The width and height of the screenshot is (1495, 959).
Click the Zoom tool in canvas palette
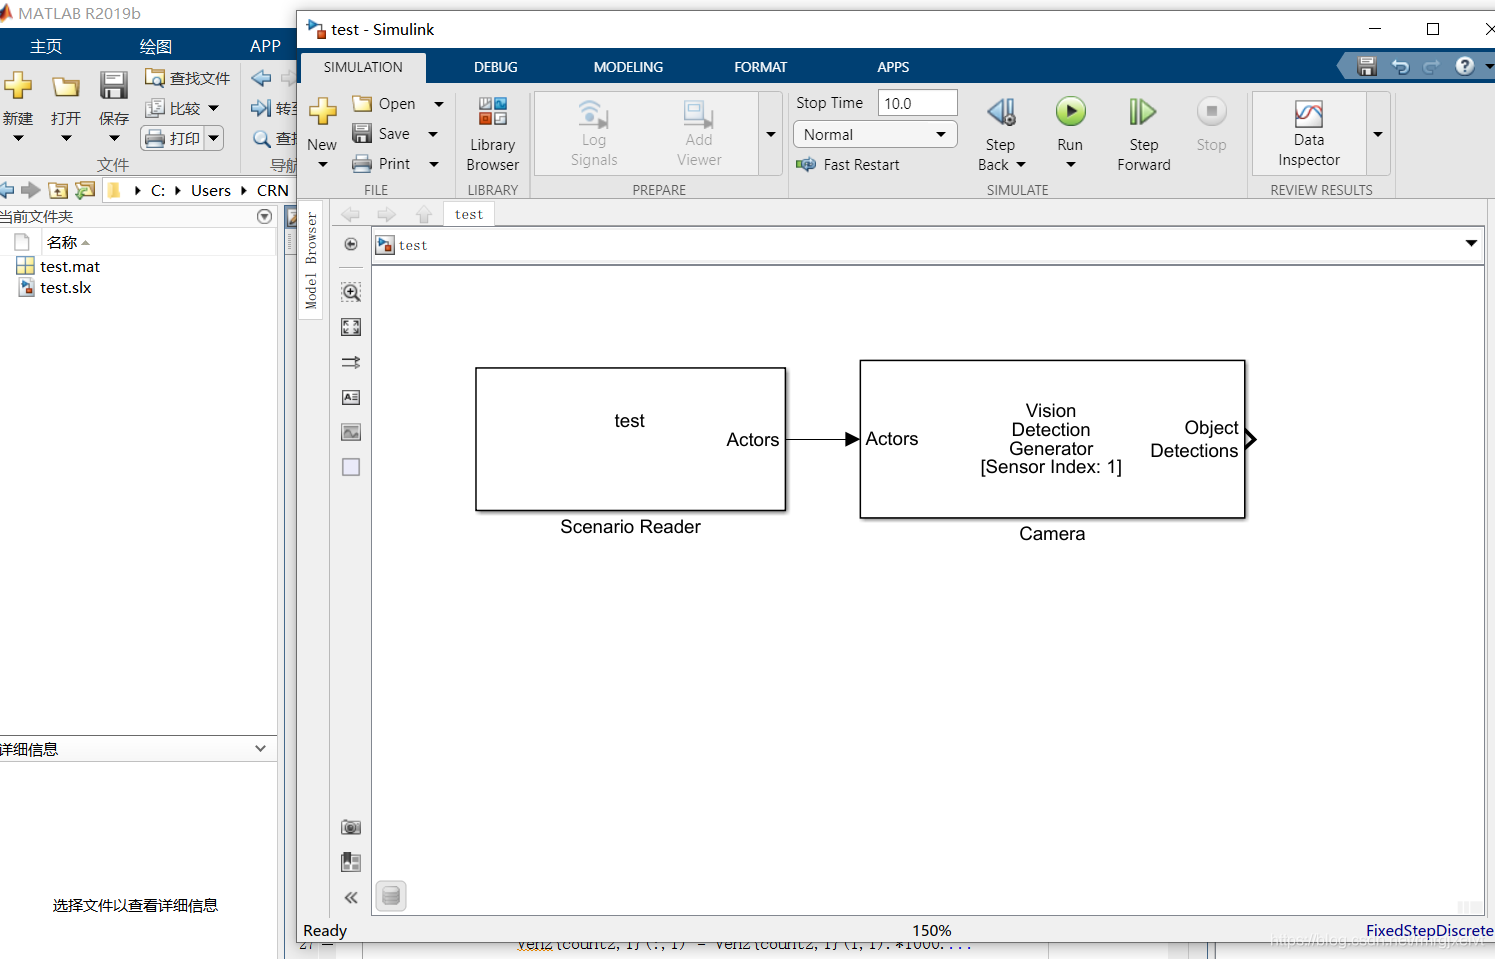(x=351, y=292)
